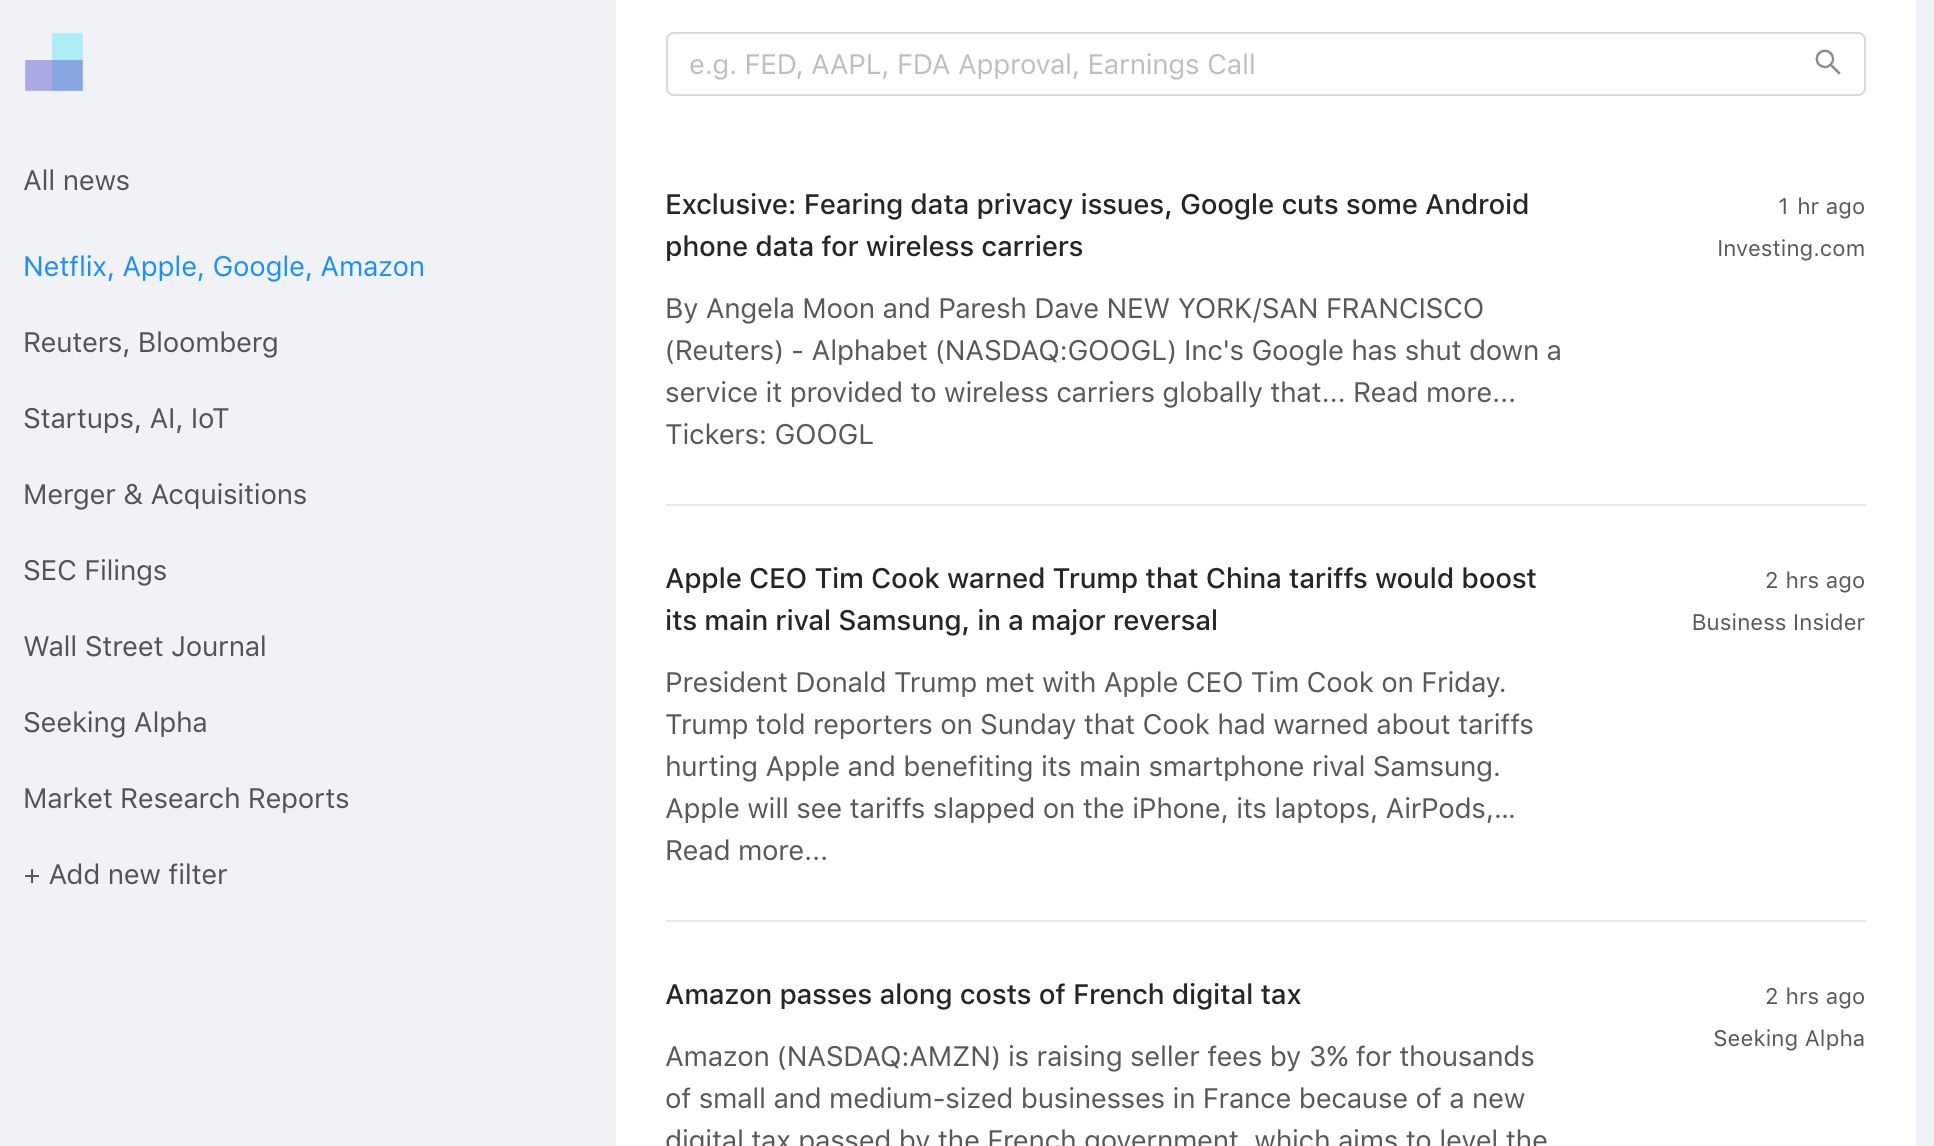
Task: Click Read more on the Google article
Action: click(x=1433, y=393)
